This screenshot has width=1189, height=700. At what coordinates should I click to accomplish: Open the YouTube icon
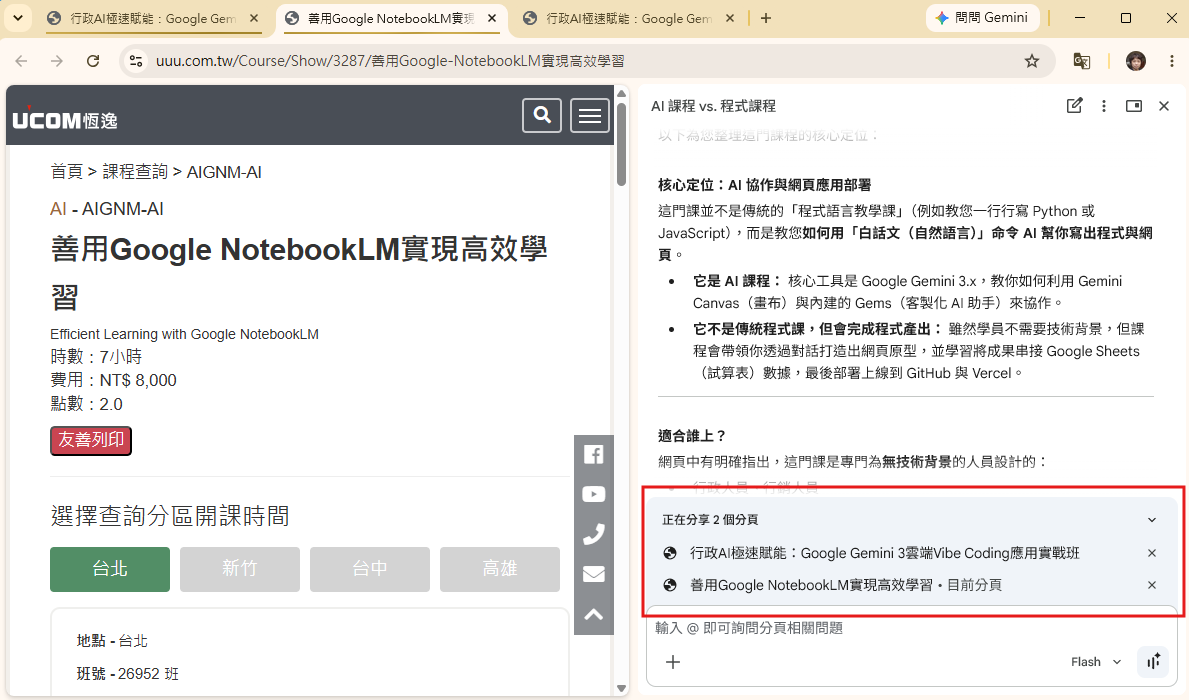point(594,494)
